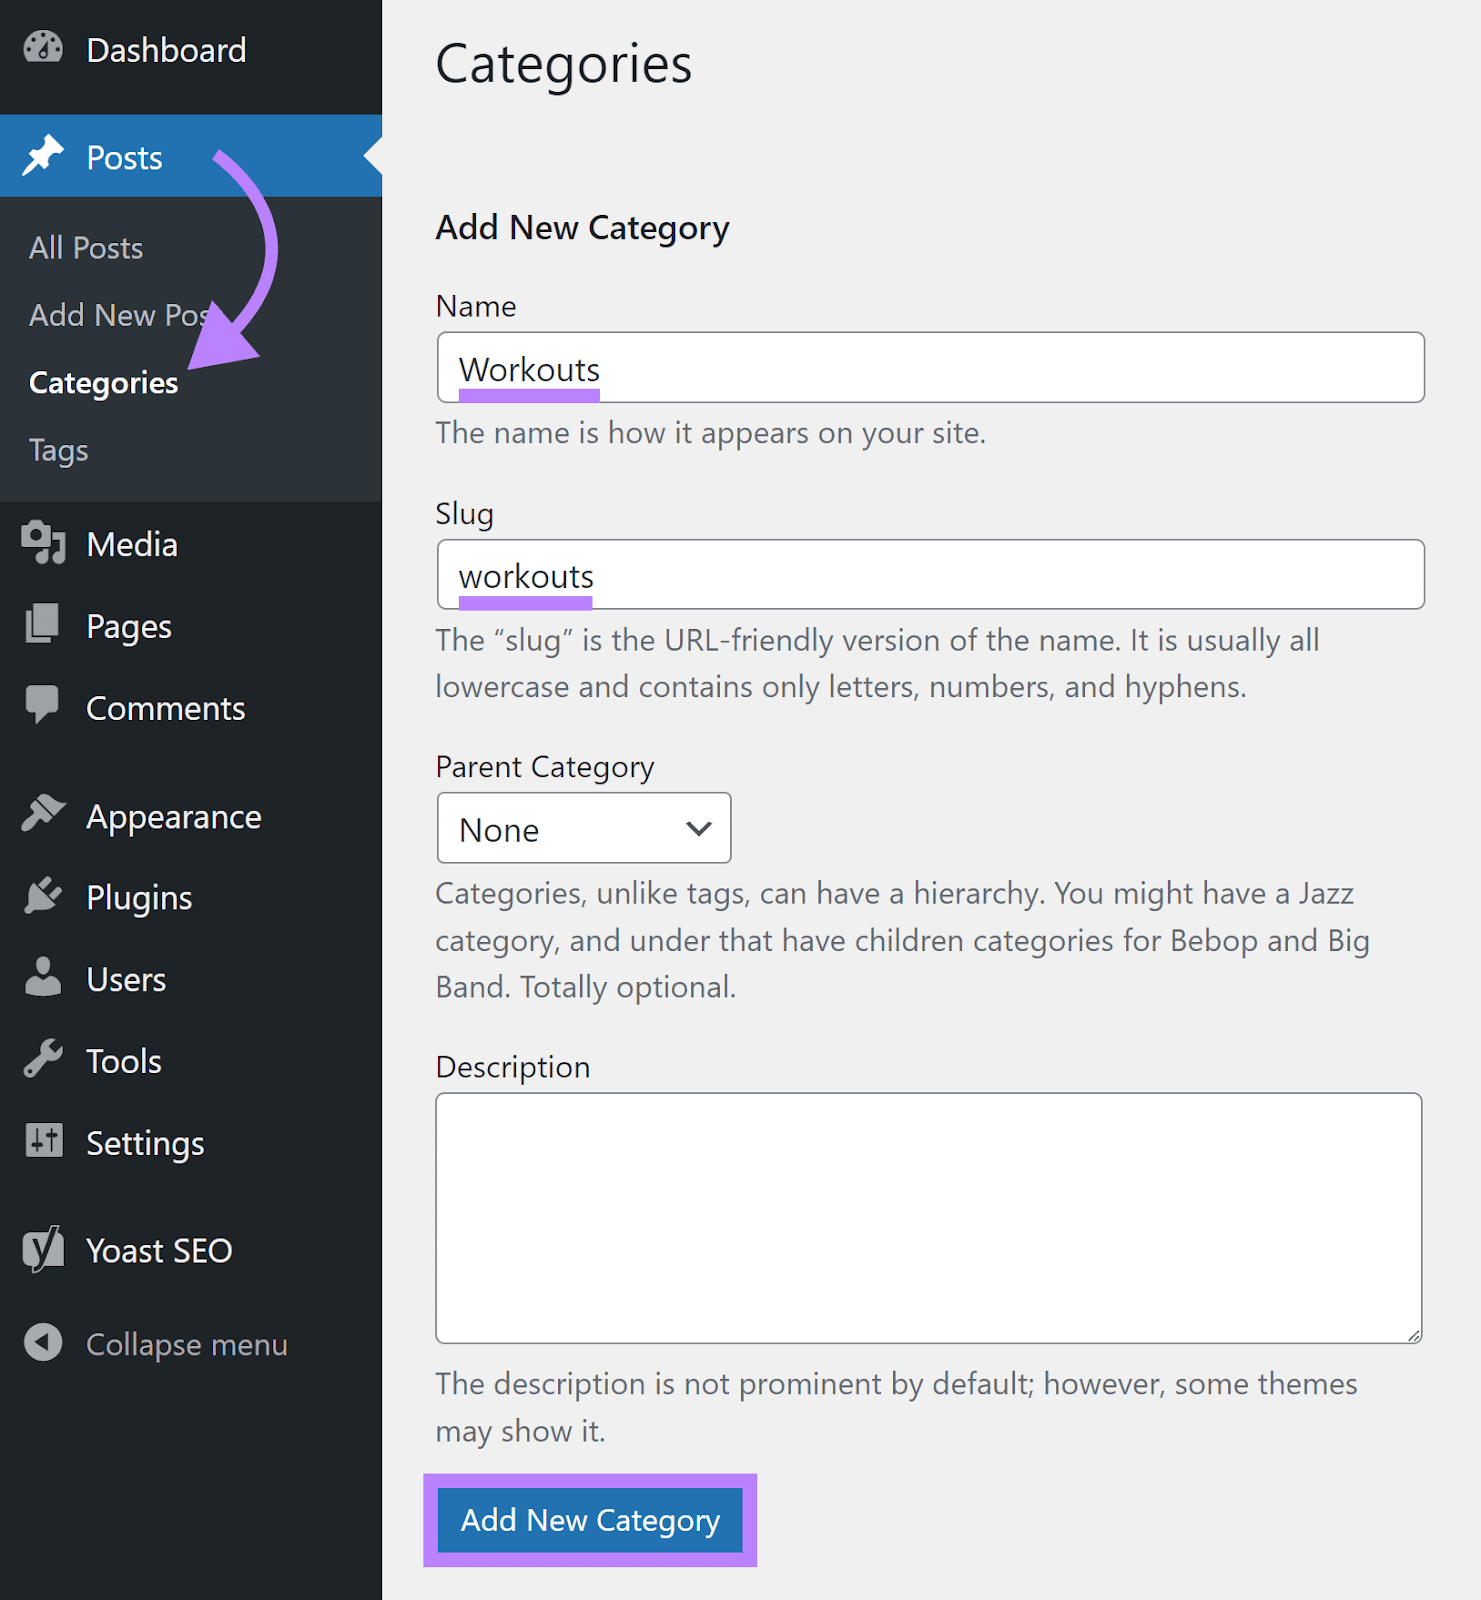Click the Users person icon
The height and width of the screenshot is (1600, 1481).
pos(43,977)
